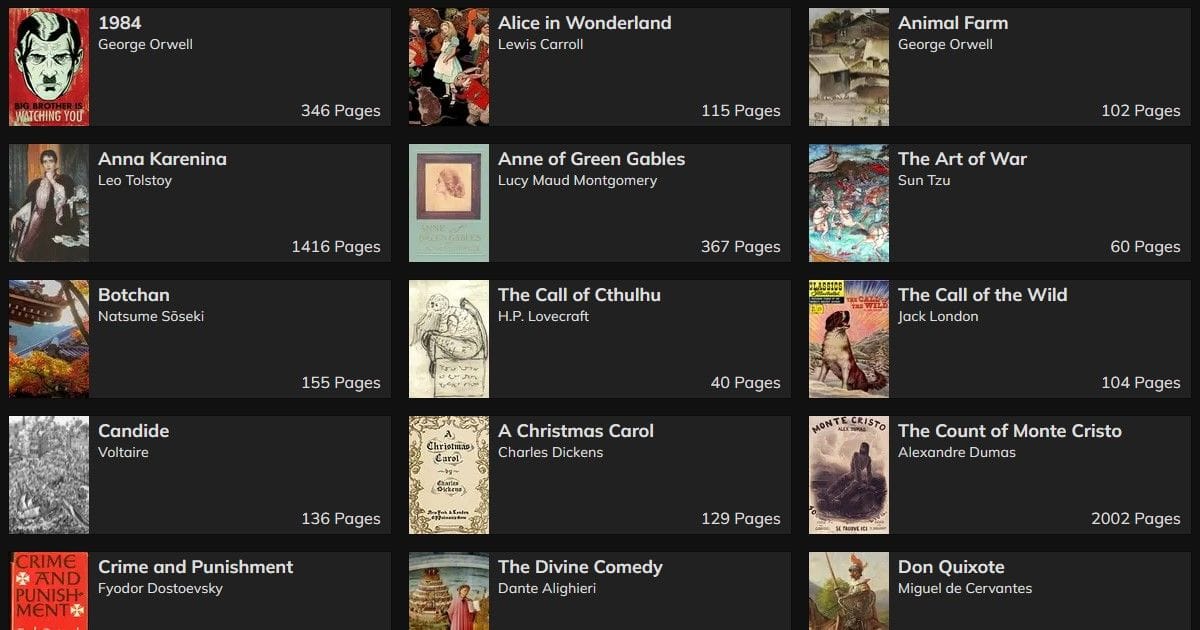Click the Animal Farm cover thumbnail
Viewport: 1200px width, 630px height.
(x=849, y=67)
